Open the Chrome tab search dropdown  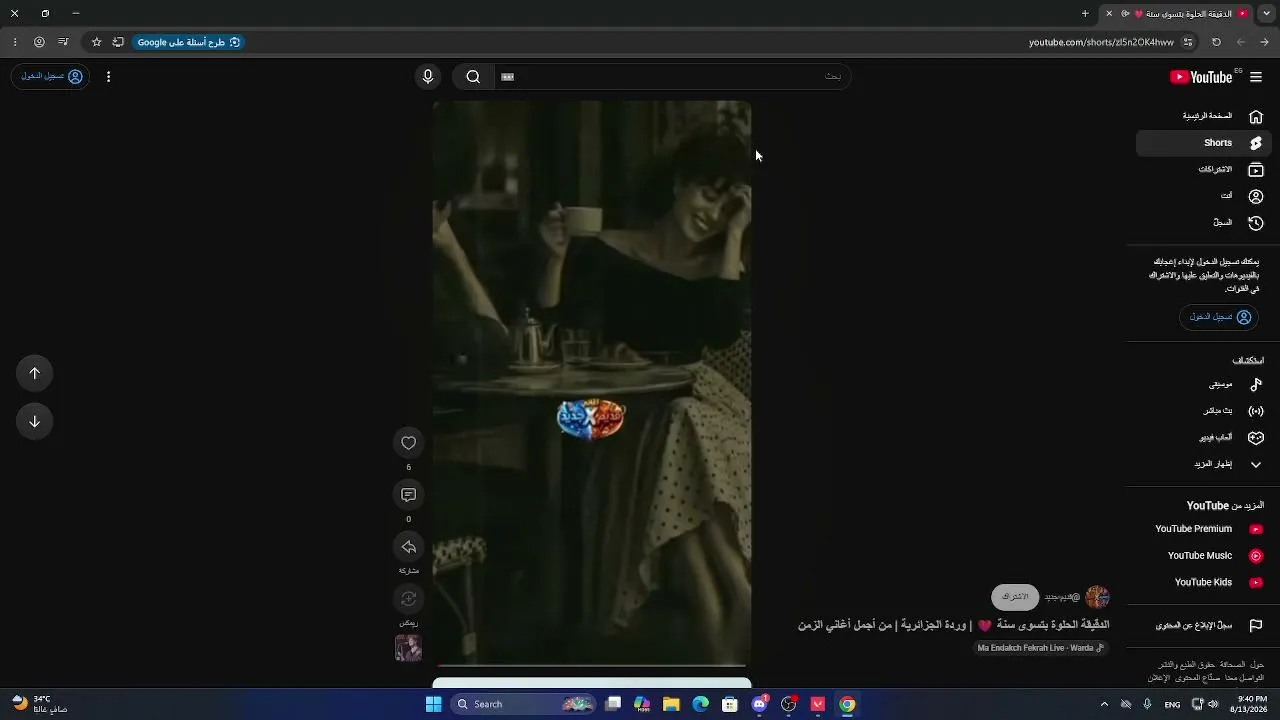click(1265, 13)
